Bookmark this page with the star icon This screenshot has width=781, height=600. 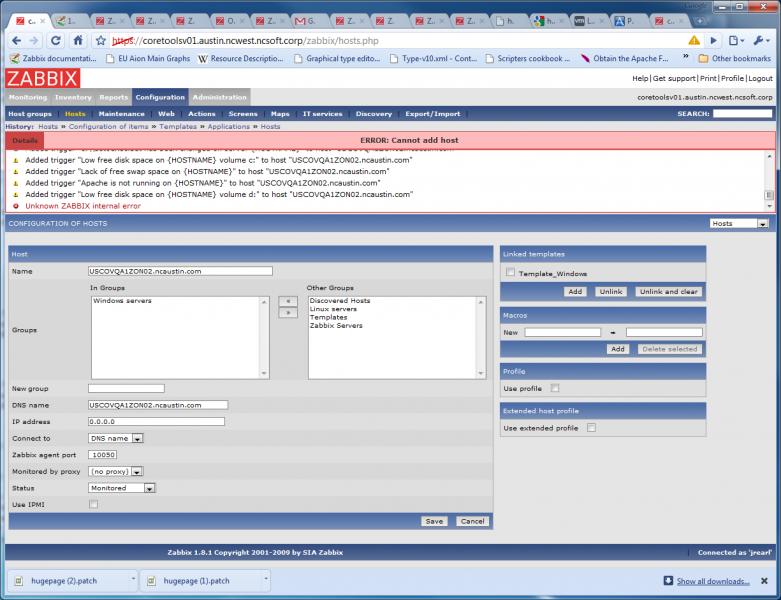point(101,40)
